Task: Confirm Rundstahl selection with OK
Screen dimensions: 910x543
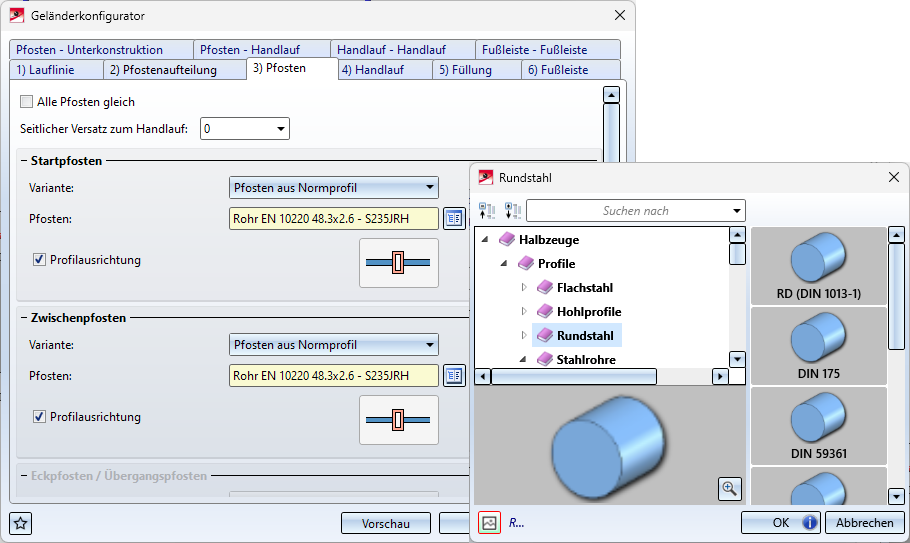Action: click(x=780, y=523)
